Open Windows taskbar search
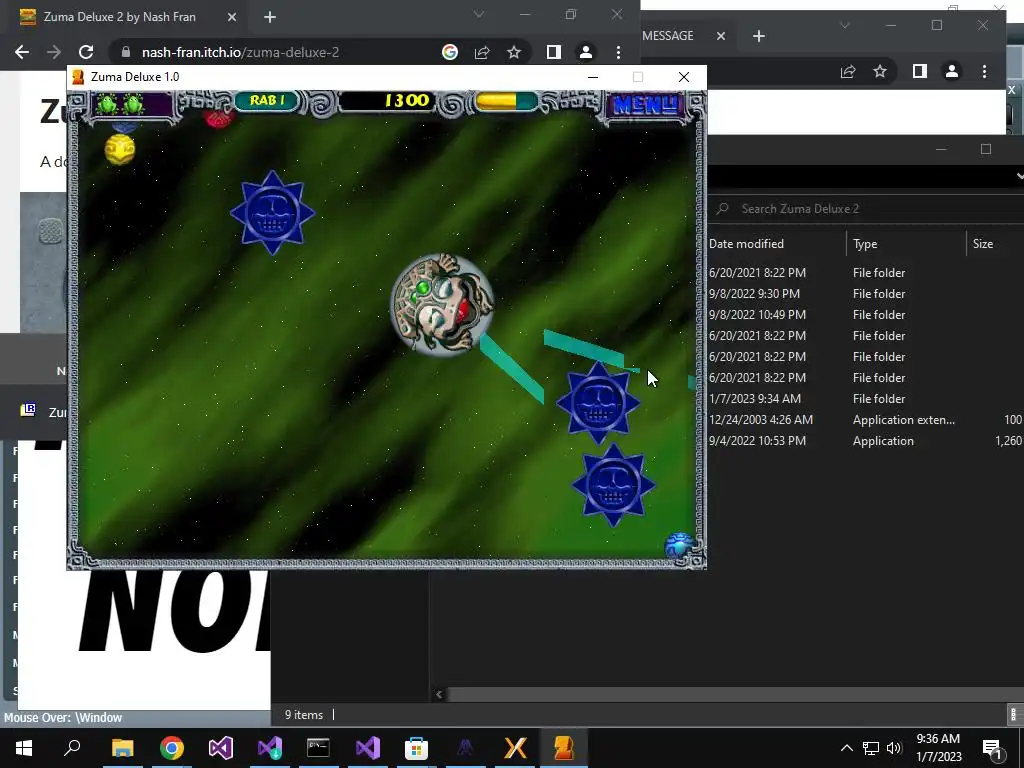Viewport: 1024px width, 768px height. click(x=72, y=748)
